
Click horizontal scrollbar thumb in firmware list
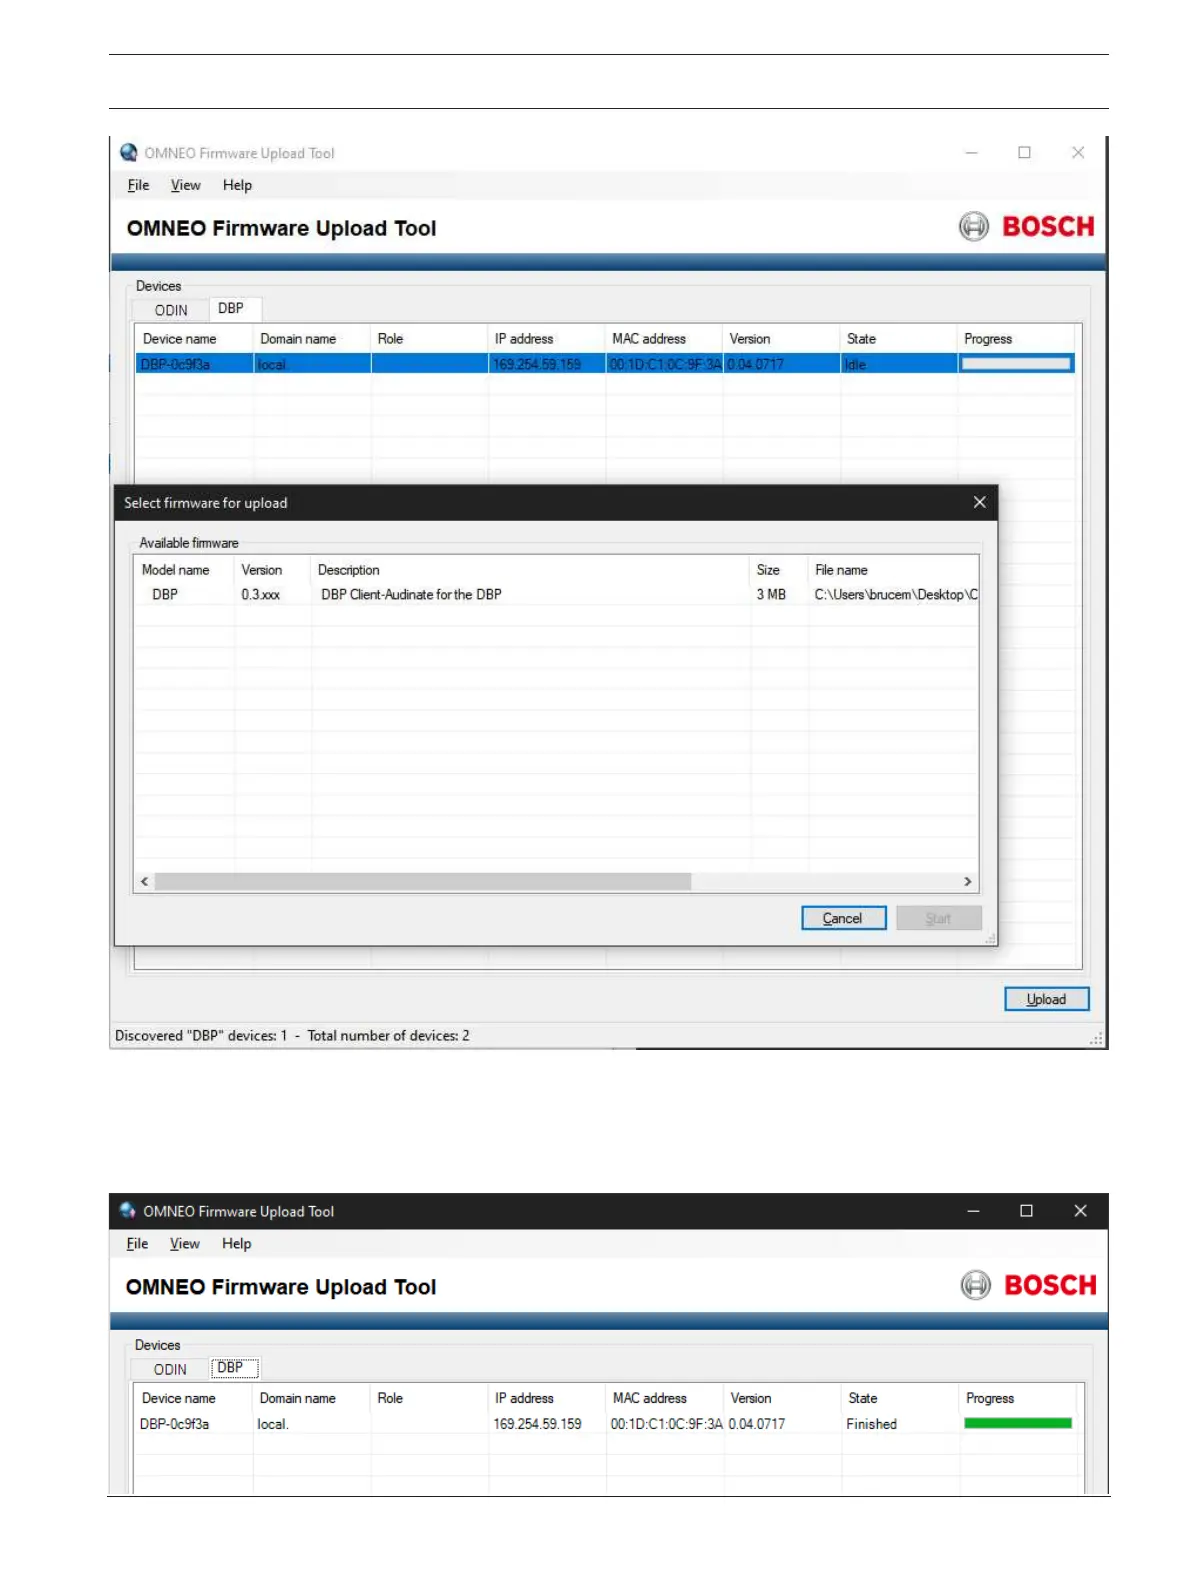(x=423, y=881)
